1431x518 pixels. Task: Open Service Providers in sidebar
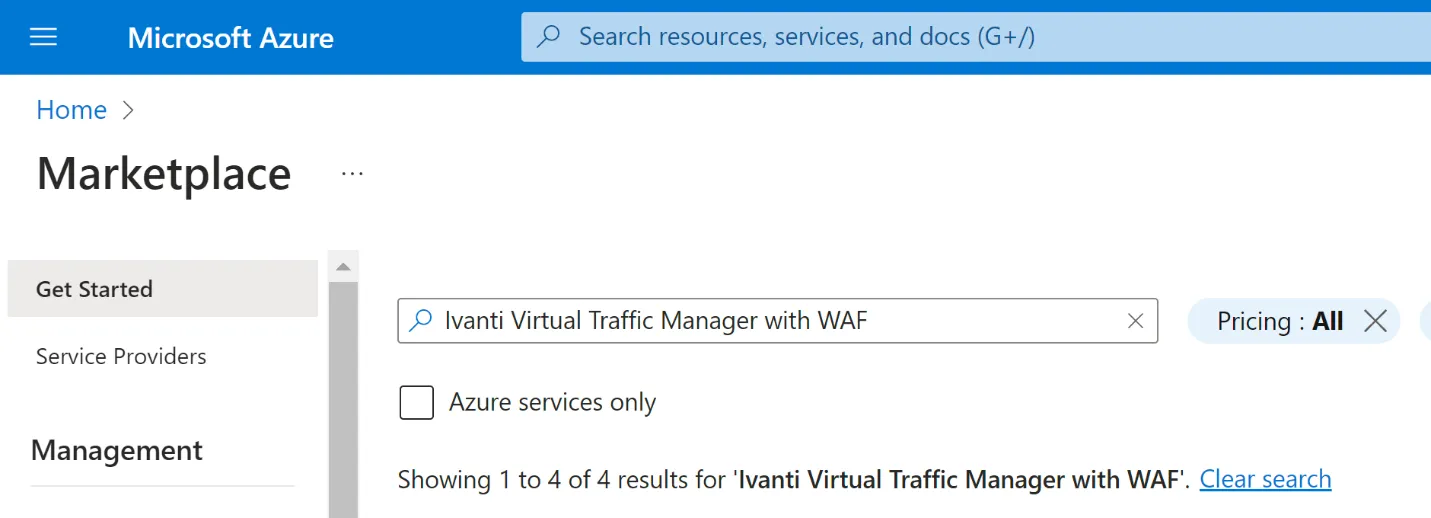(x=121, y=356)
